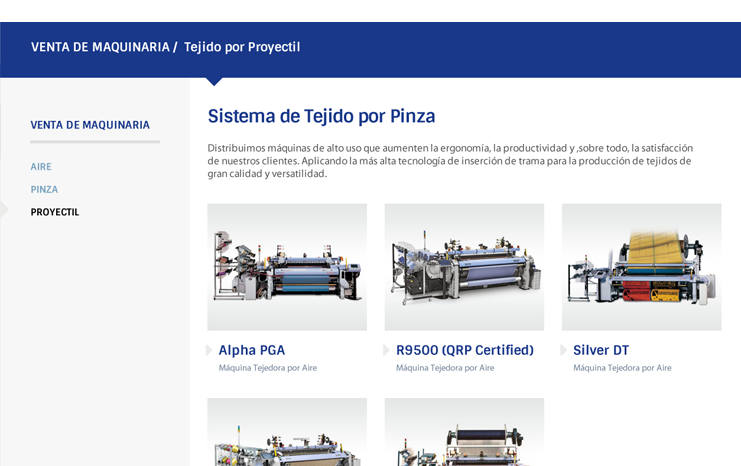741x466 pixels.
Task: Follow the Silver DT title link
Action: (601, 350)
